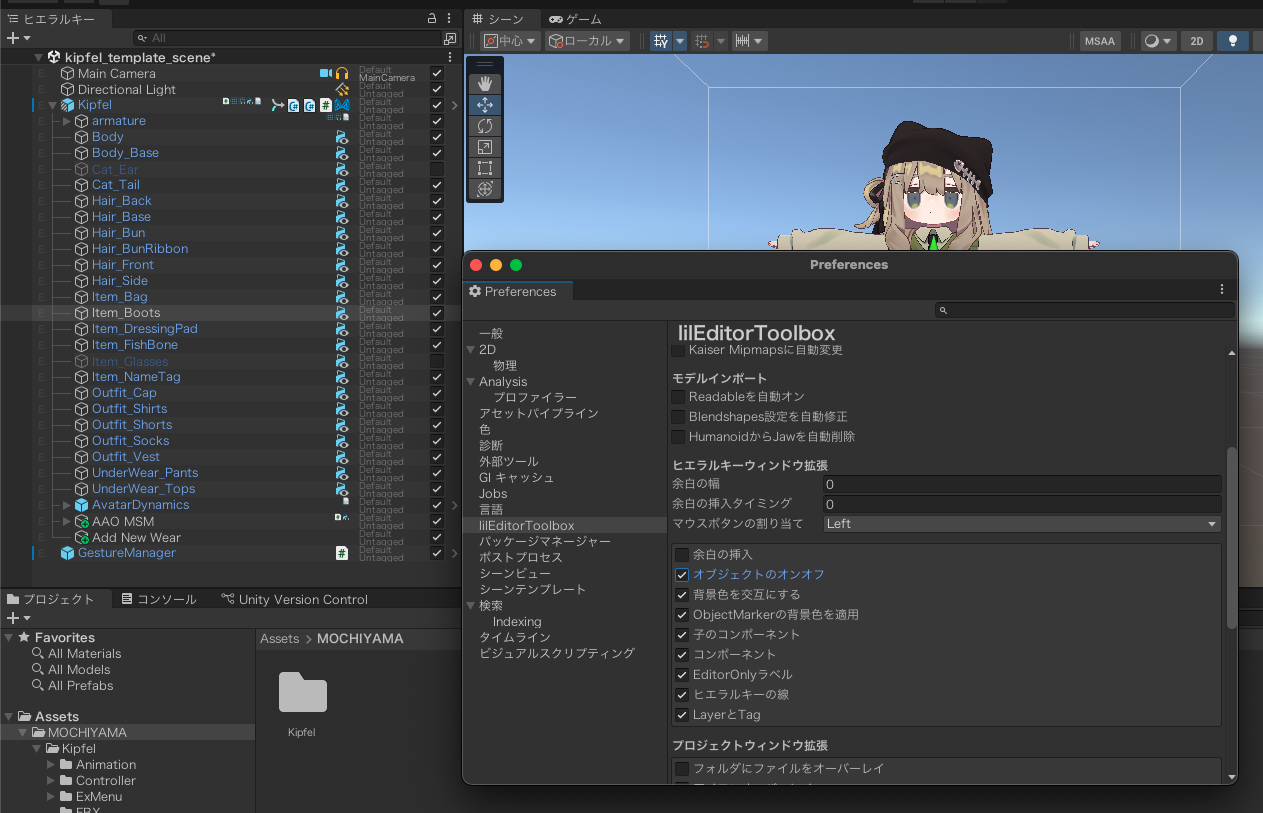Screen dimensions: 1263x813
Task: Select パッケージマネージャー in Preferences sidebar
Action: pyautogui.click(x=546, y=541)
